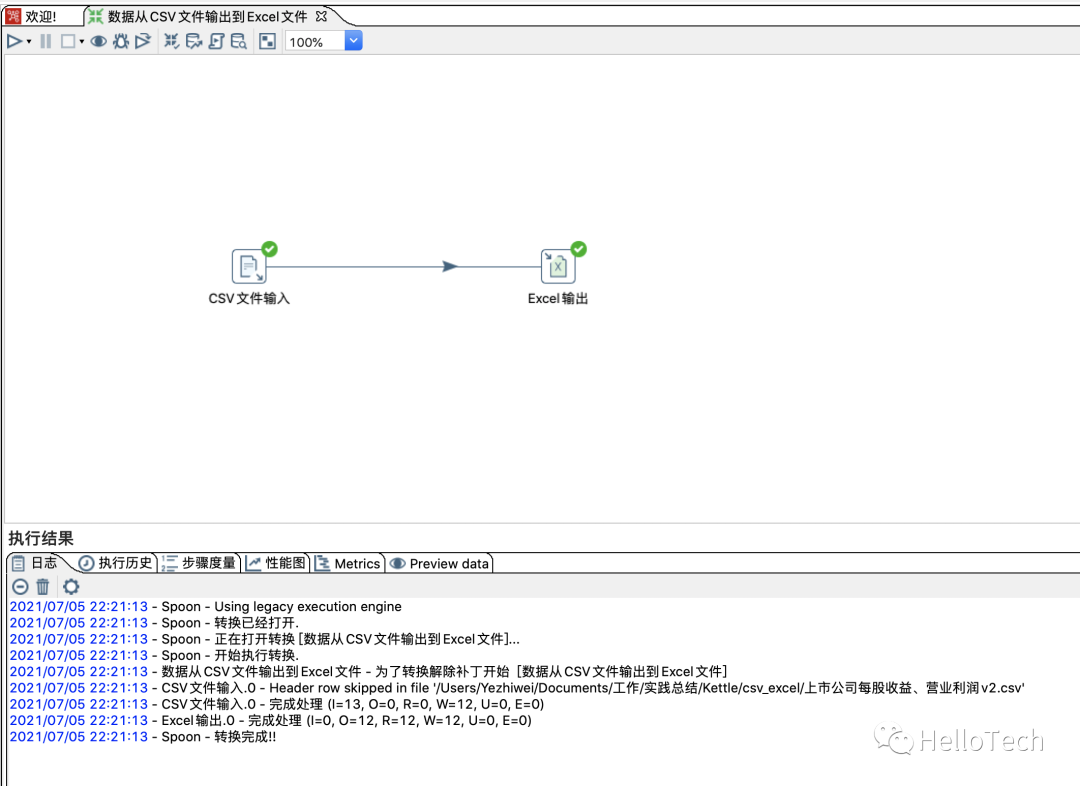1080x786 pixels.
Task: Preview the transformation with the eye icon
Action: tap(98, 41)
